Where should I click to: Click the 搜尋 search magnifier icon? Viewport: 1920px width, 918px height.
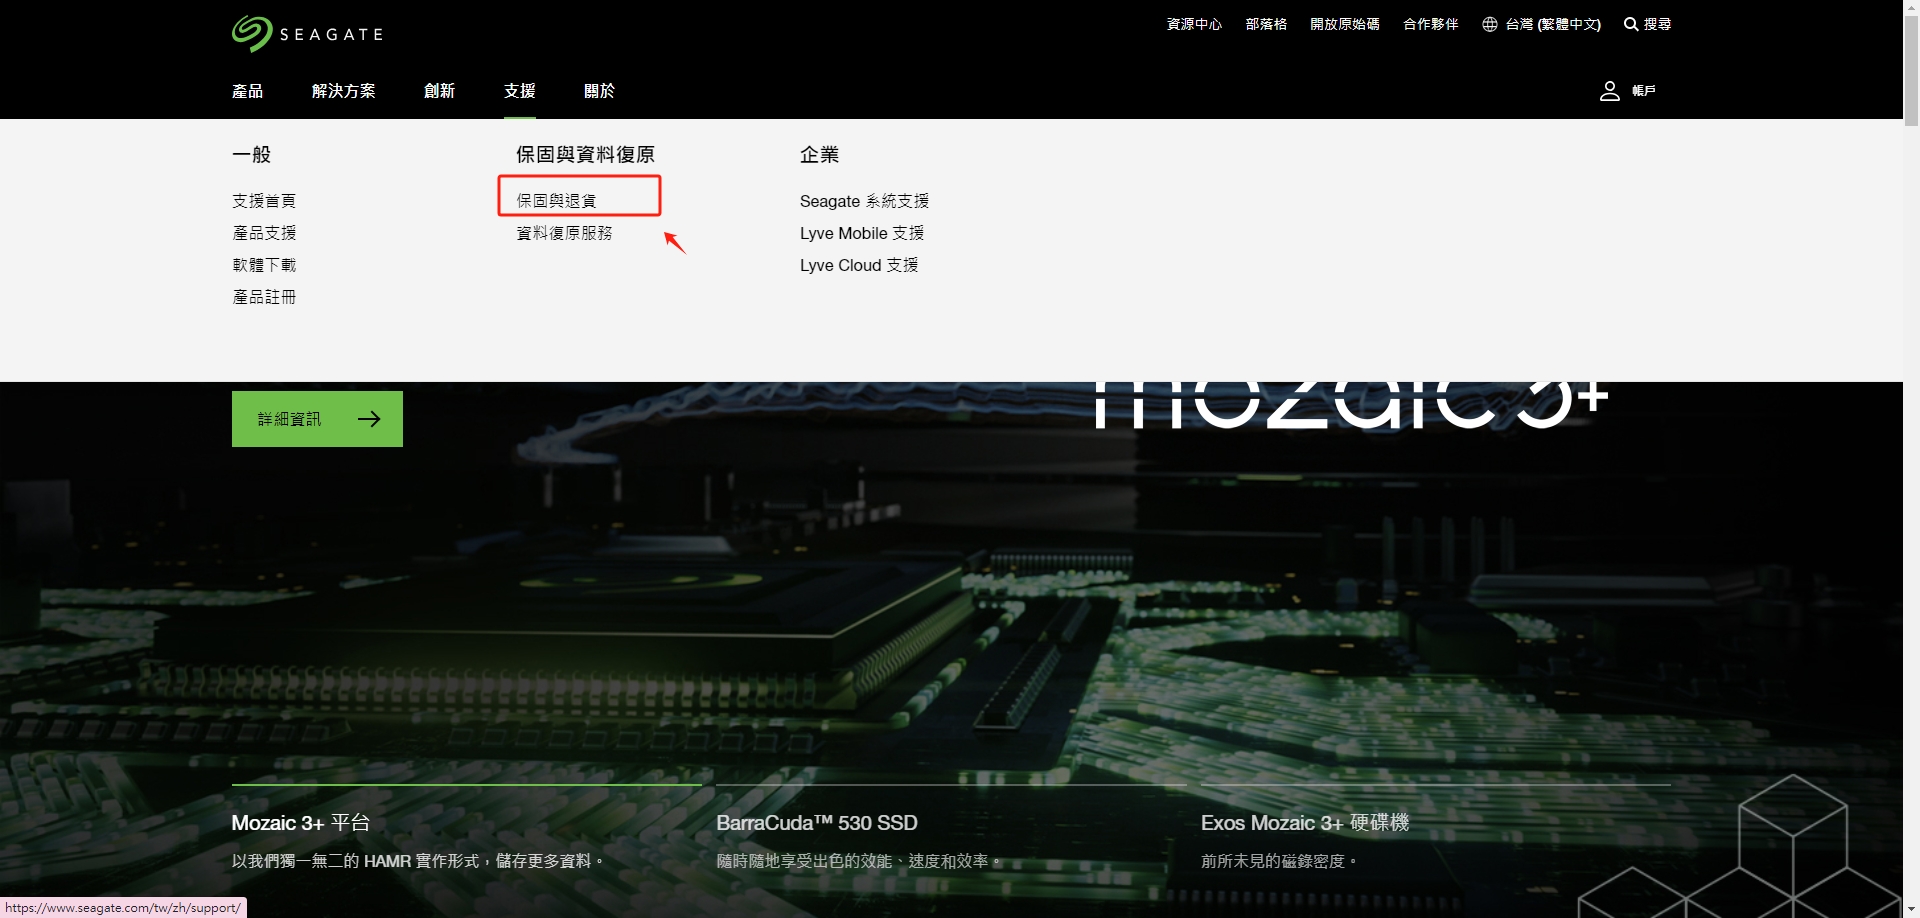(x=1631, y=24)
